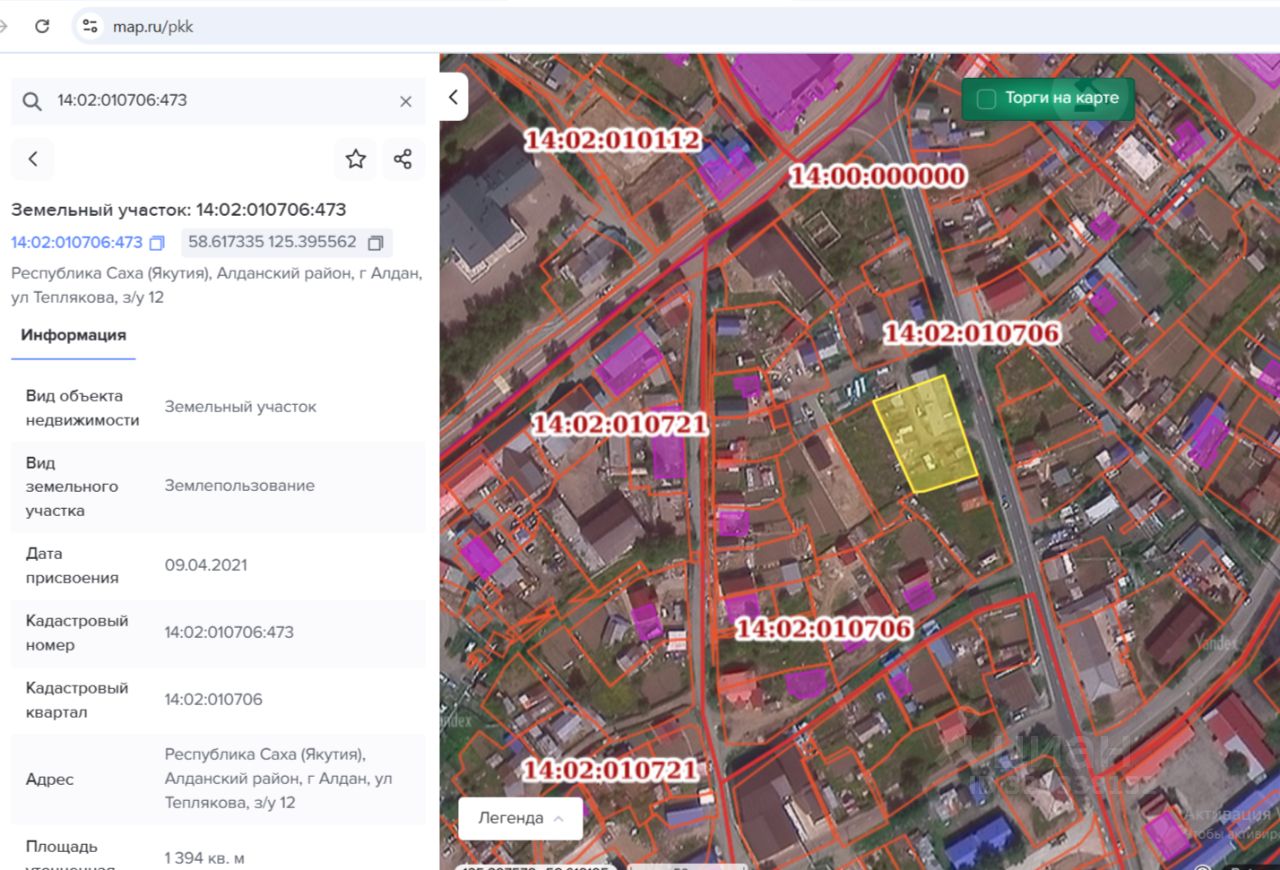
Task: Click the Земельный участок value text
Action: click(240, 407)
